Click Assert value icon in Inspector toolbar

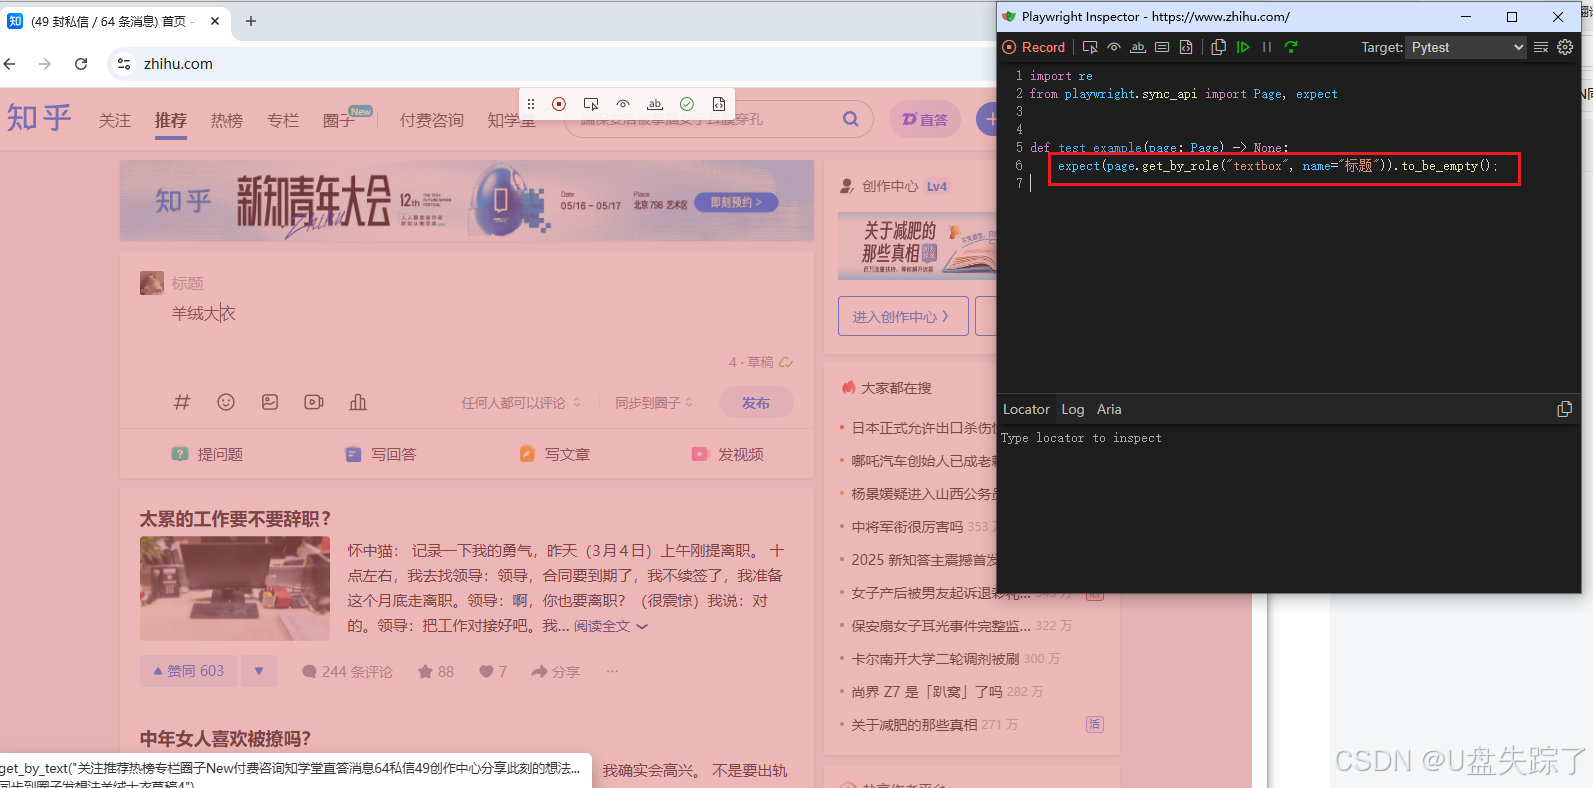[x=1162, y=47]
